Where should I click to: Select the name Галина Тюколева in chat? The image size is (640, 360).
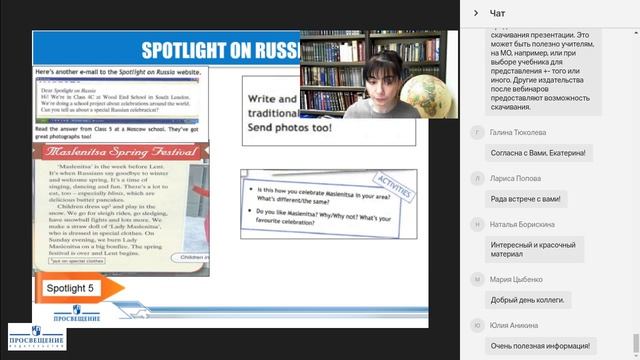click(518, 132)
